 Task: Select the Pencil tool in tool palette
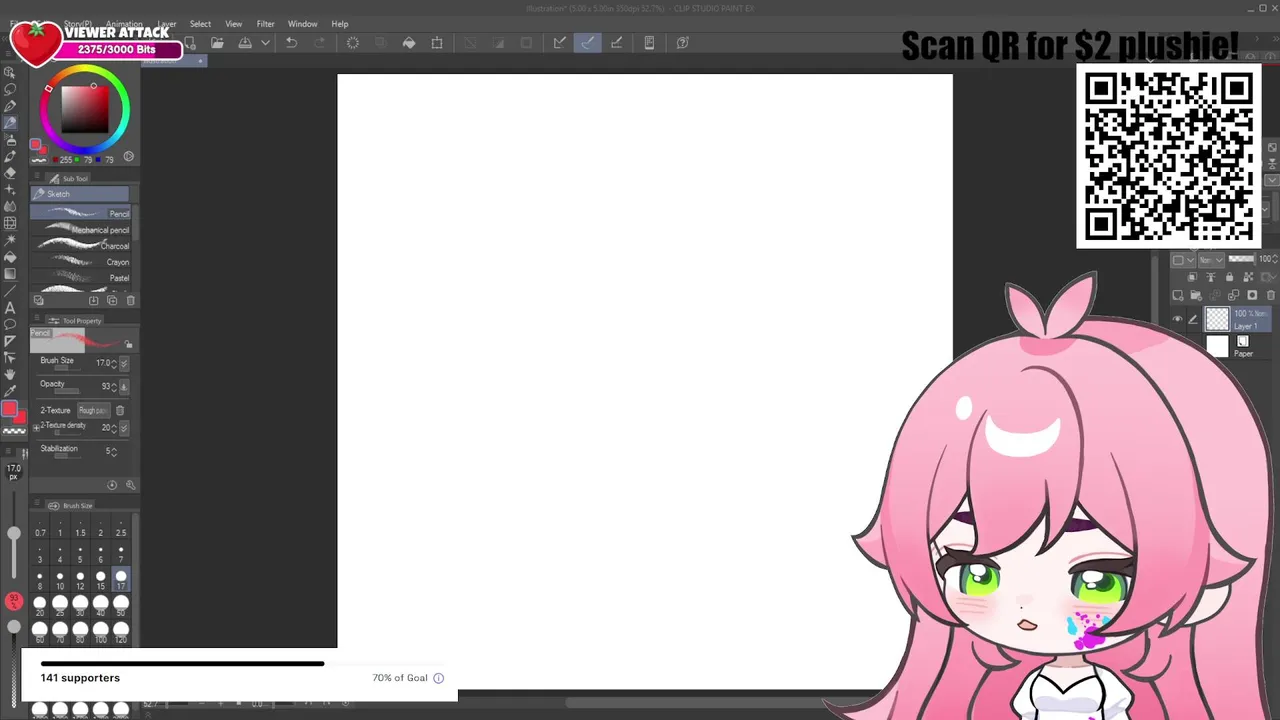(x=10, y=123)
